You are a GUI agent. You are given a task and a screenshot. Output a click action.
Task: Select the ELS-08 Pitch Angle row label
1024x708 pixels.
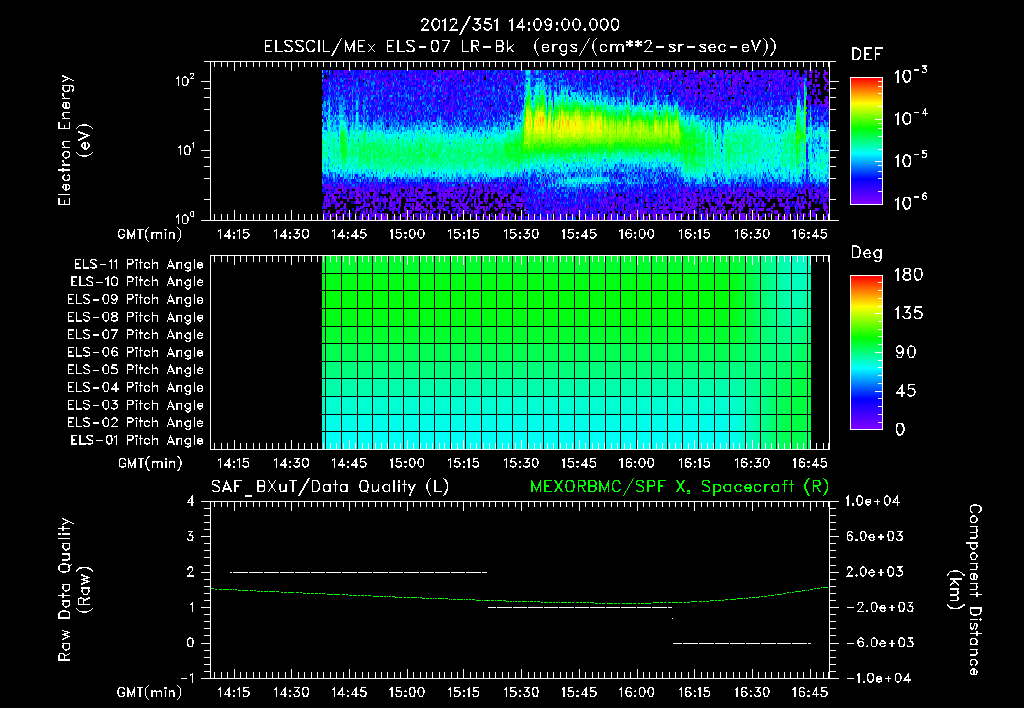coord(136,317)
